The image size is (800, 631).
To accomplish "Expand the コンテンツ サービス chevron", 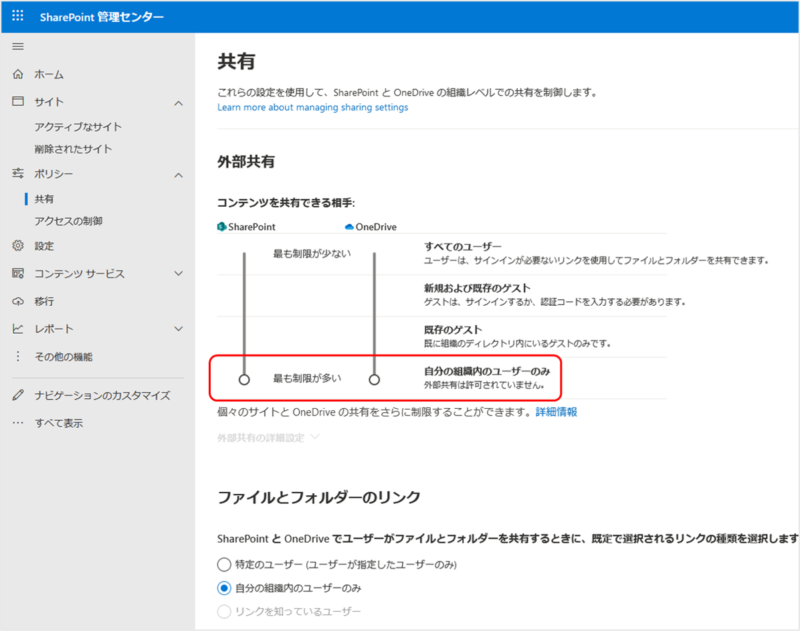I will tap(178, 274).
